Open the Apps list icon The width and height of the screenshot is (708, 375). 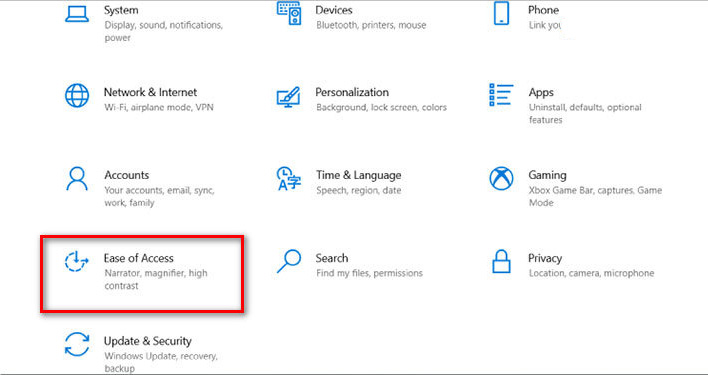[x=501, y=95]
